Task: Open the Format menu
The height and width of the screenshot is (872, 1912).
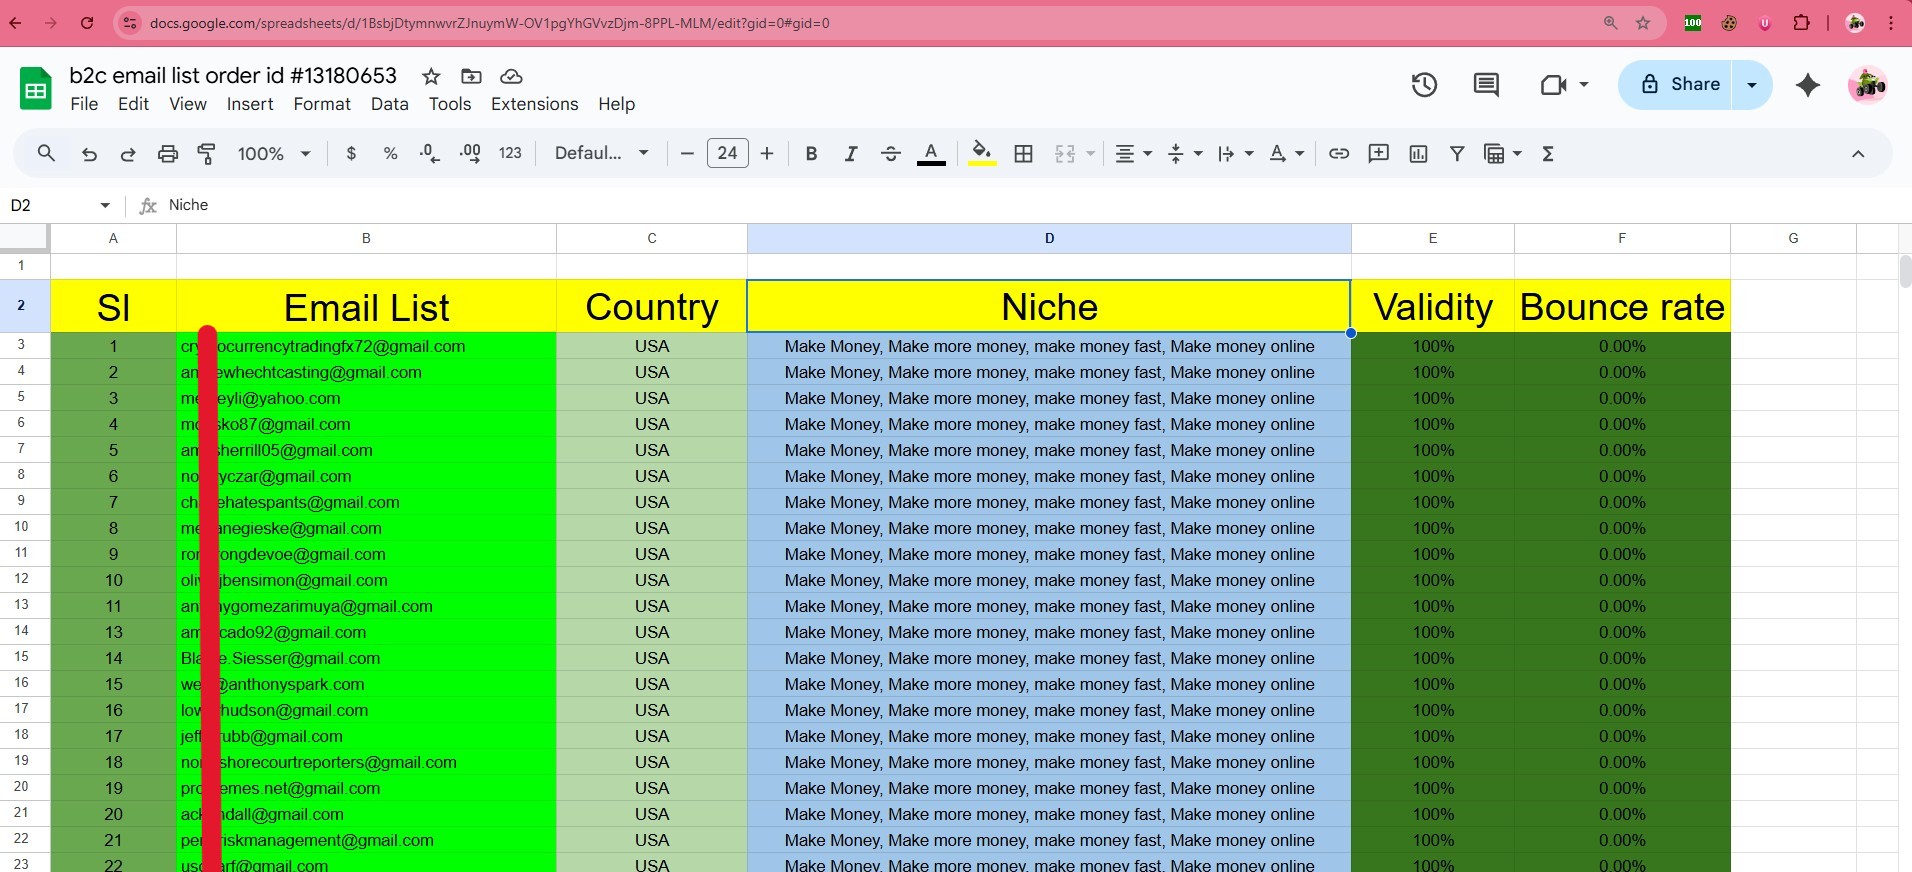Action: (x=321, y=104)
